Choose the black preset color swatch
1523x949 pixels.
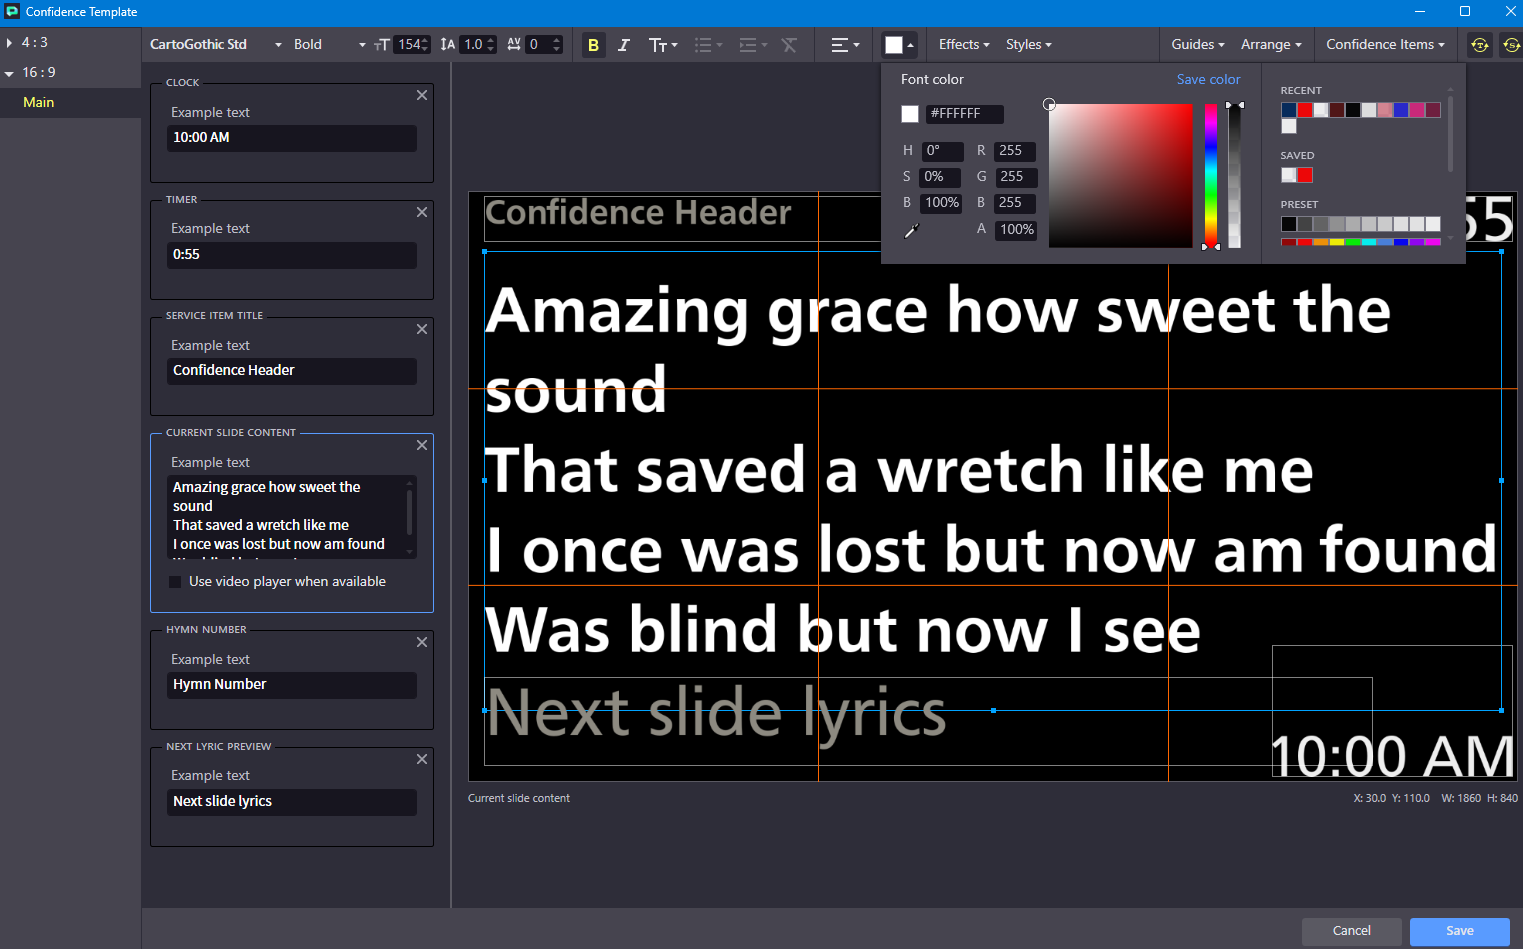[x=1289, y=224]
